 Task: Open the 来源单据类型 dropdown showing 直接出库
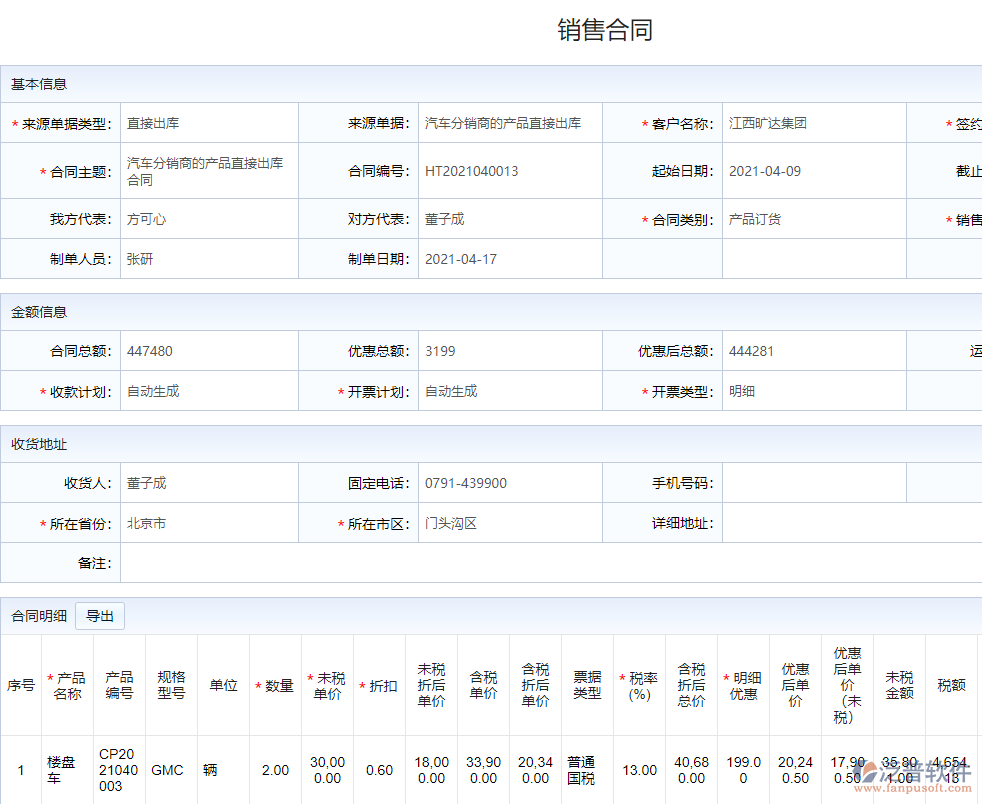click(x=210, y=122)
